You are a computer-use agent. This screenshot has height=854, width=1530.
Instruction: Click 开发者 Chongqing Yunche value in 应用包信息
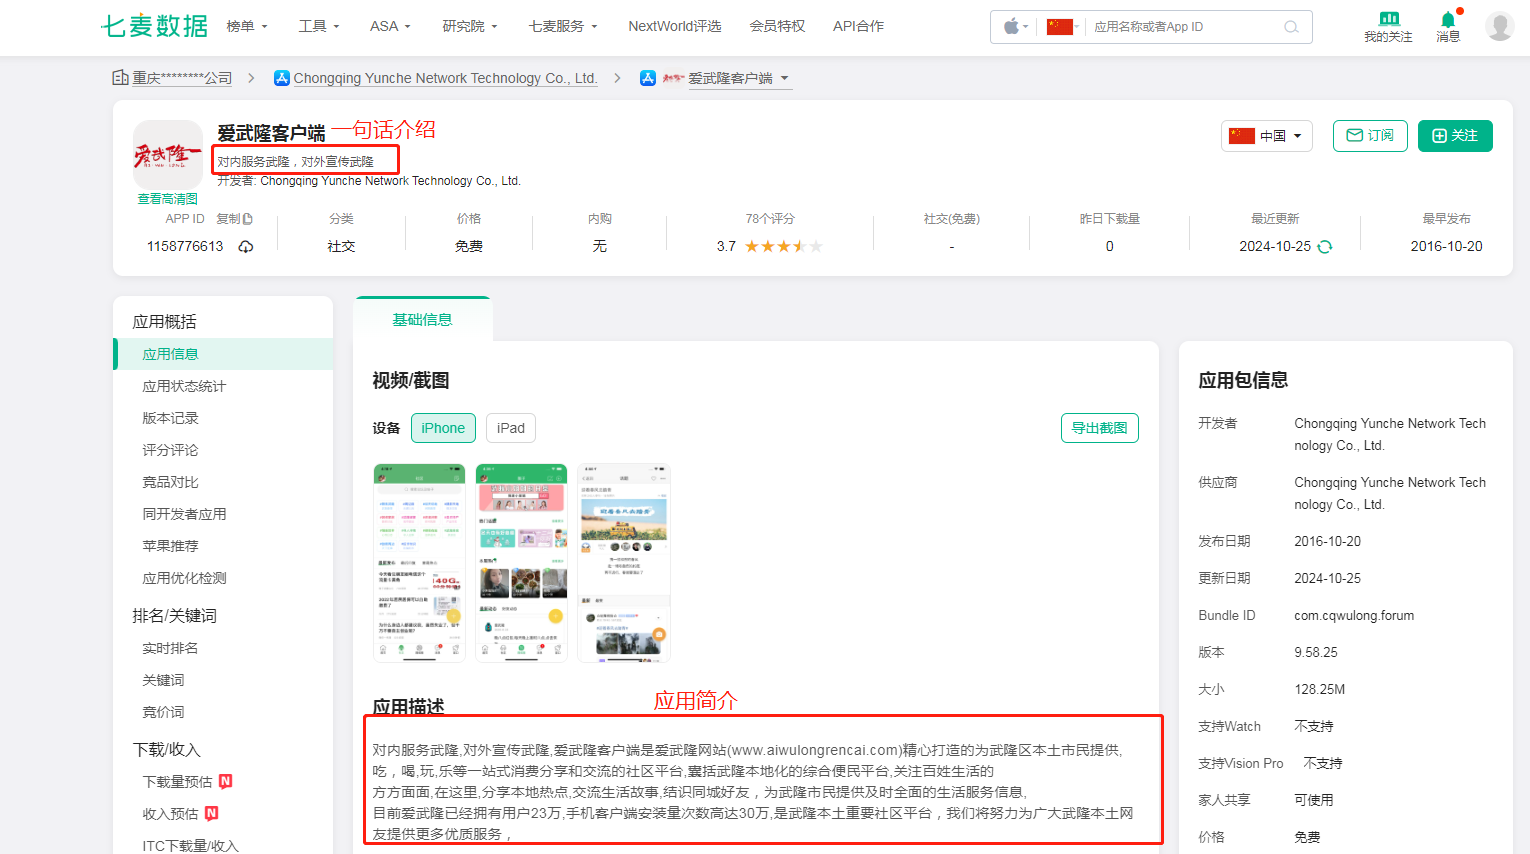(x=1390, y=434)
